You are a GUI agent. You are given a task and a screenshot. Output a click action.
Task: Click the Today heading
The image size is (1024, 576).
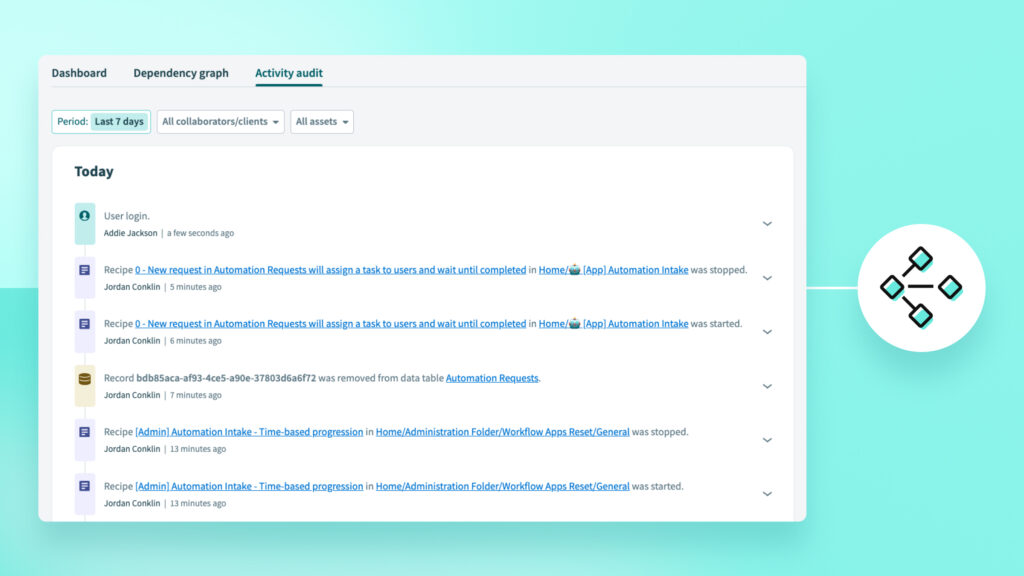click(x=94, y=171)
